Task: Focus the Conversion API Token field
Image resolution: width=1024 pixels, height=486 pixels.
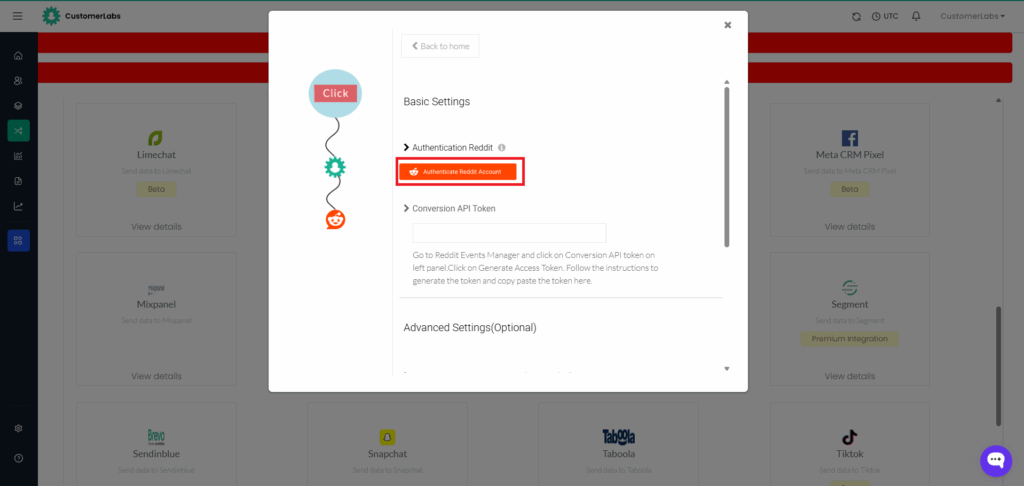Action: tap(509, 233)
